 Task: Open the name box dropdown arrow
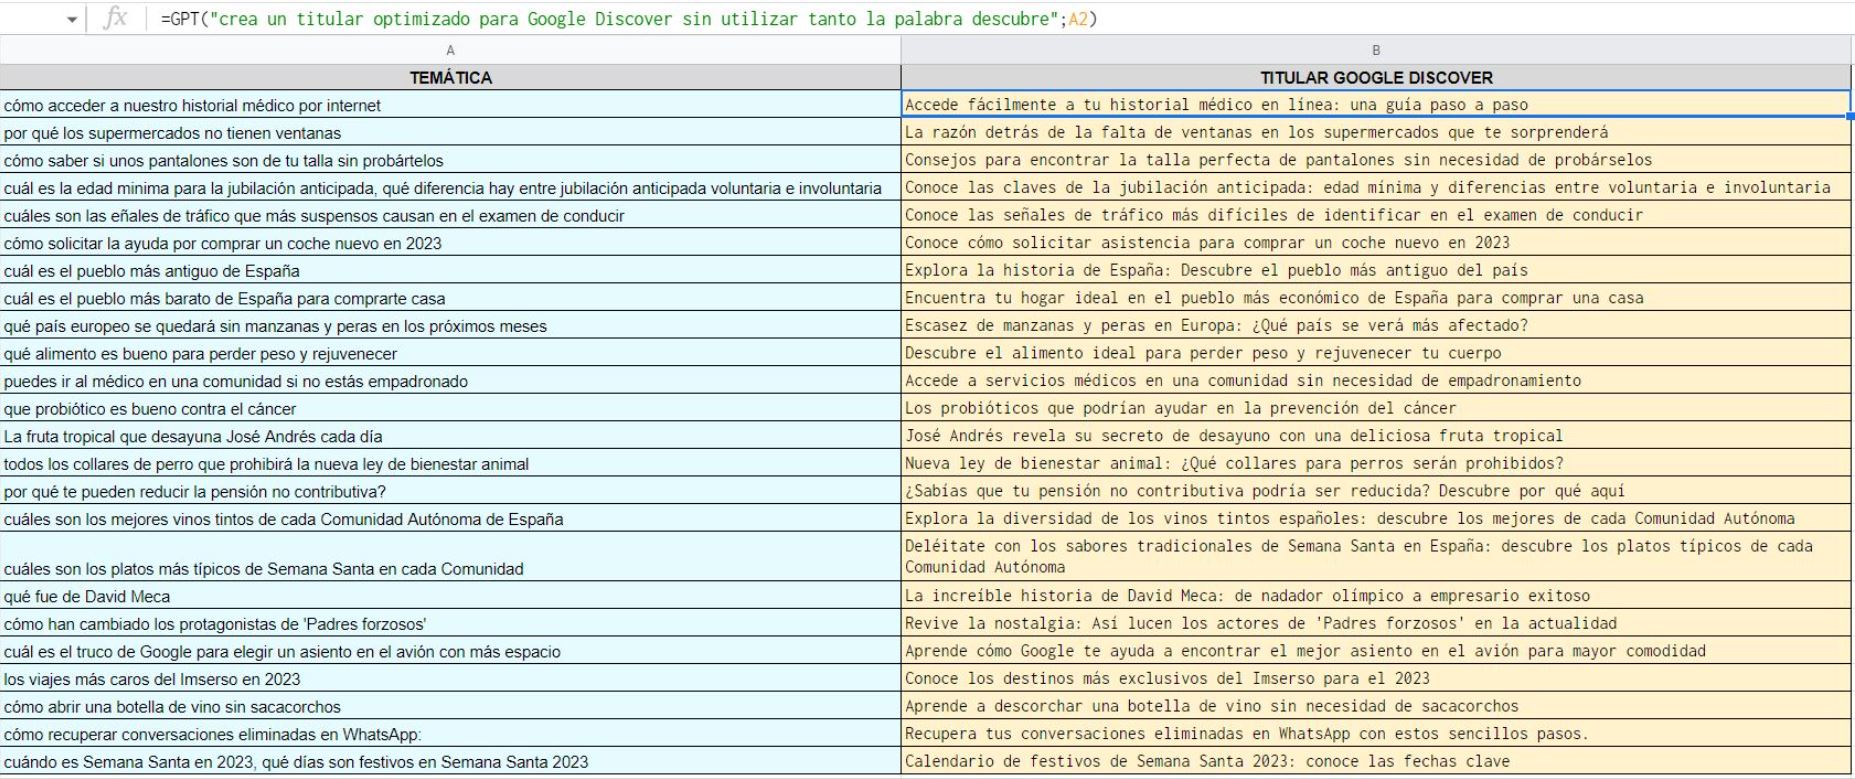pos(71,19)
